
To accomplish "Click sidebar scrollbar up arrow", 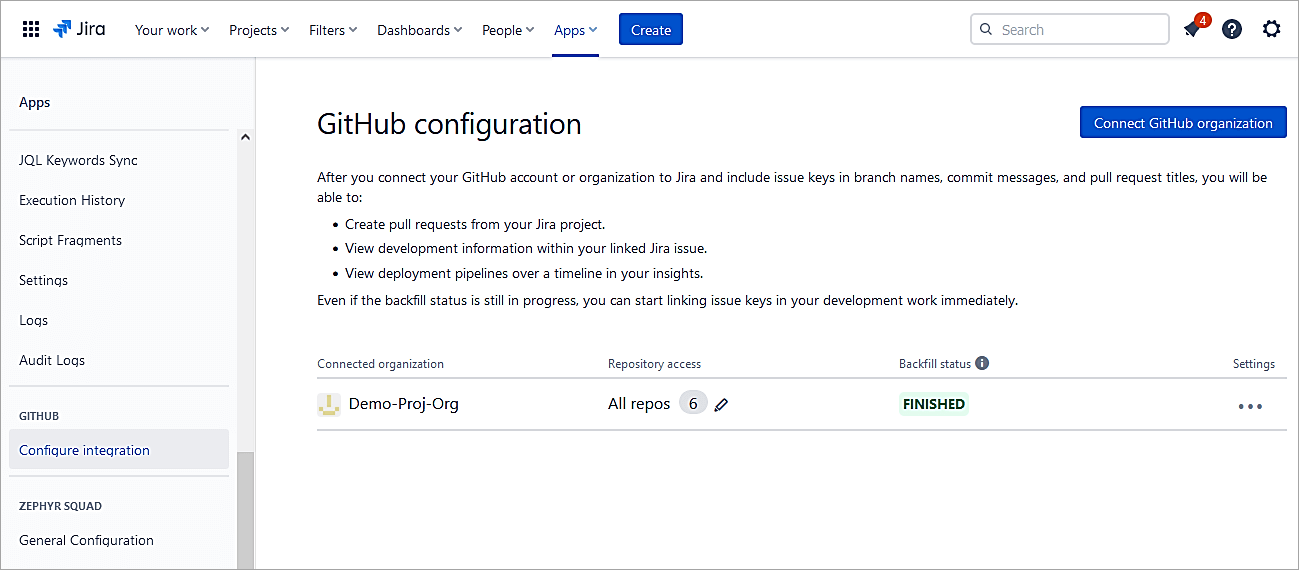I will click(x=245, y=138).
